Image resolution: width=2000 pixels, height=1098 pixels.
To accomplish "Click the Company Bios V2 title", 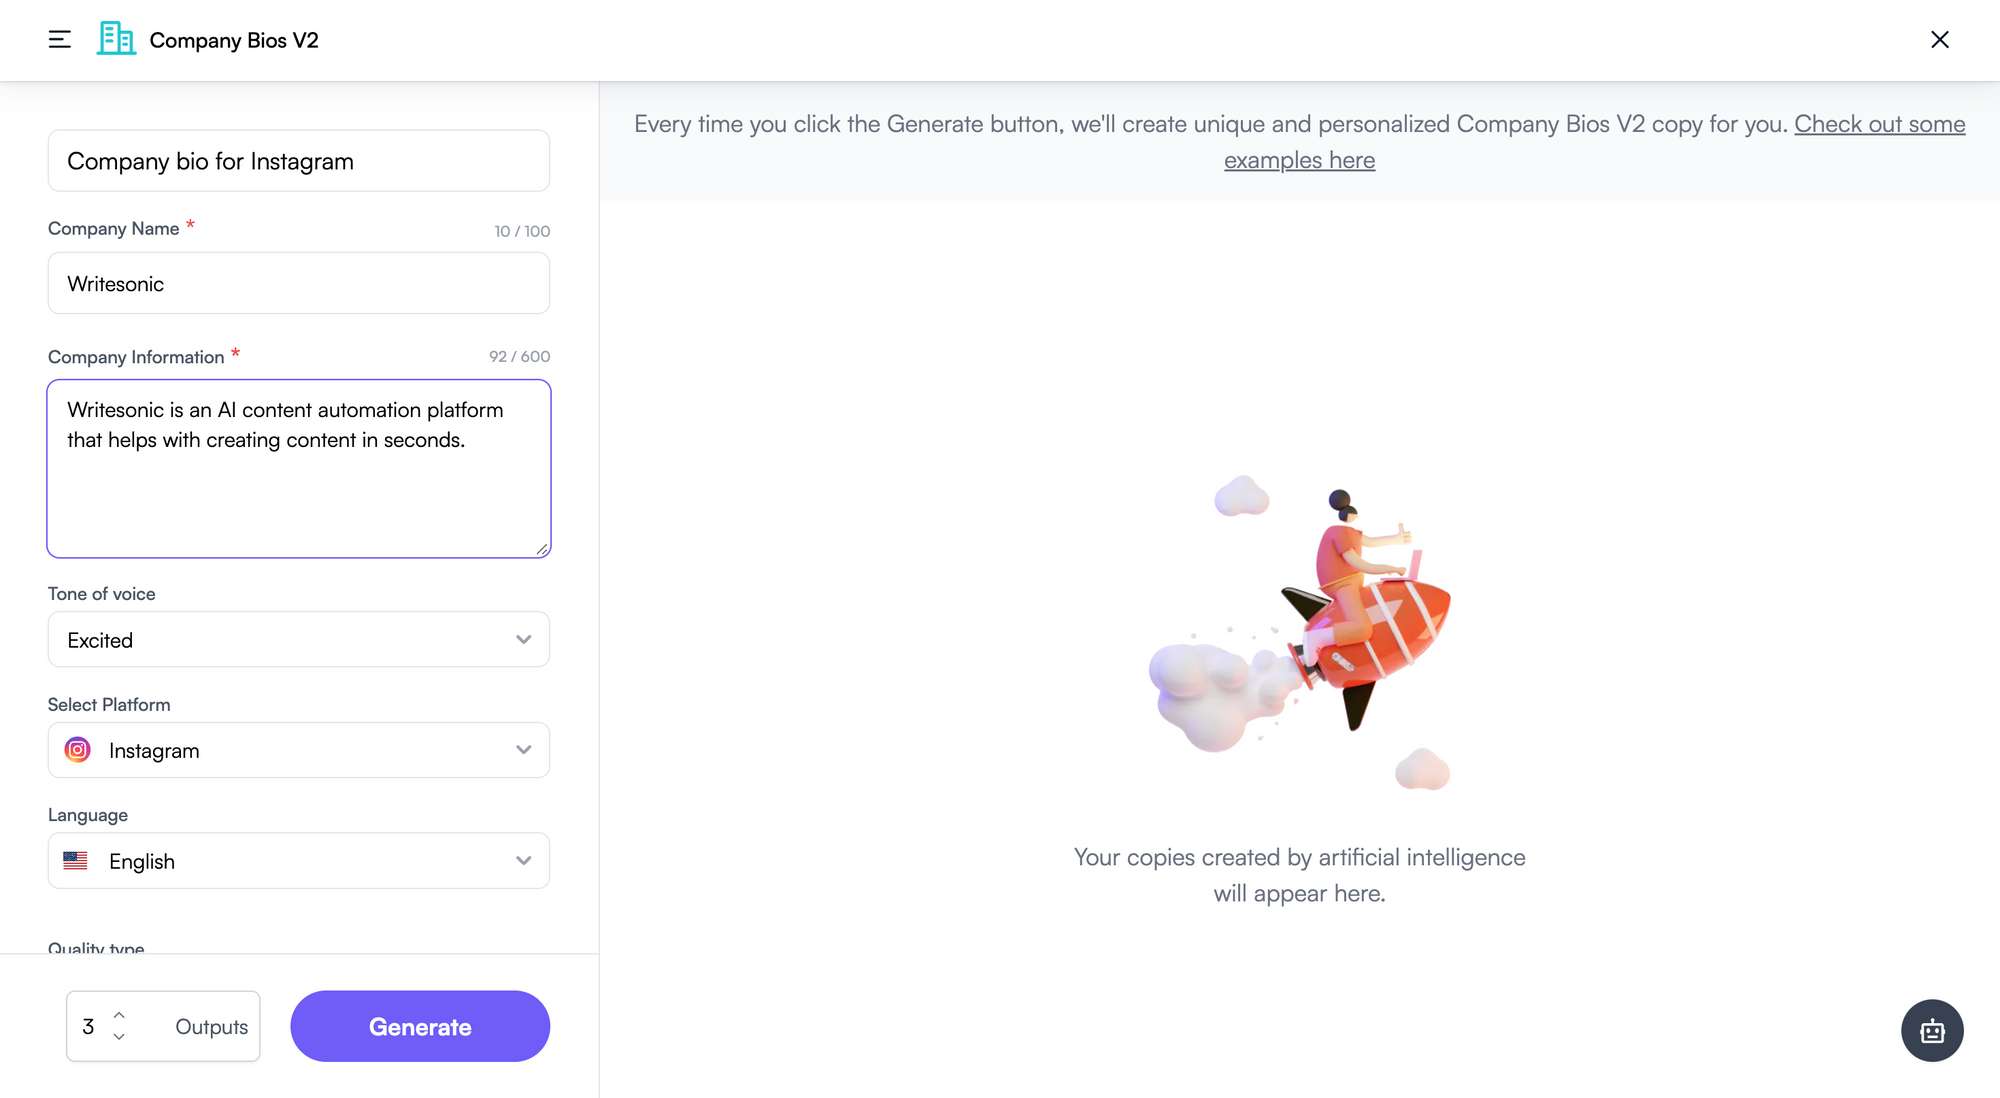I will pyautogui.click(x=234, y=40).
